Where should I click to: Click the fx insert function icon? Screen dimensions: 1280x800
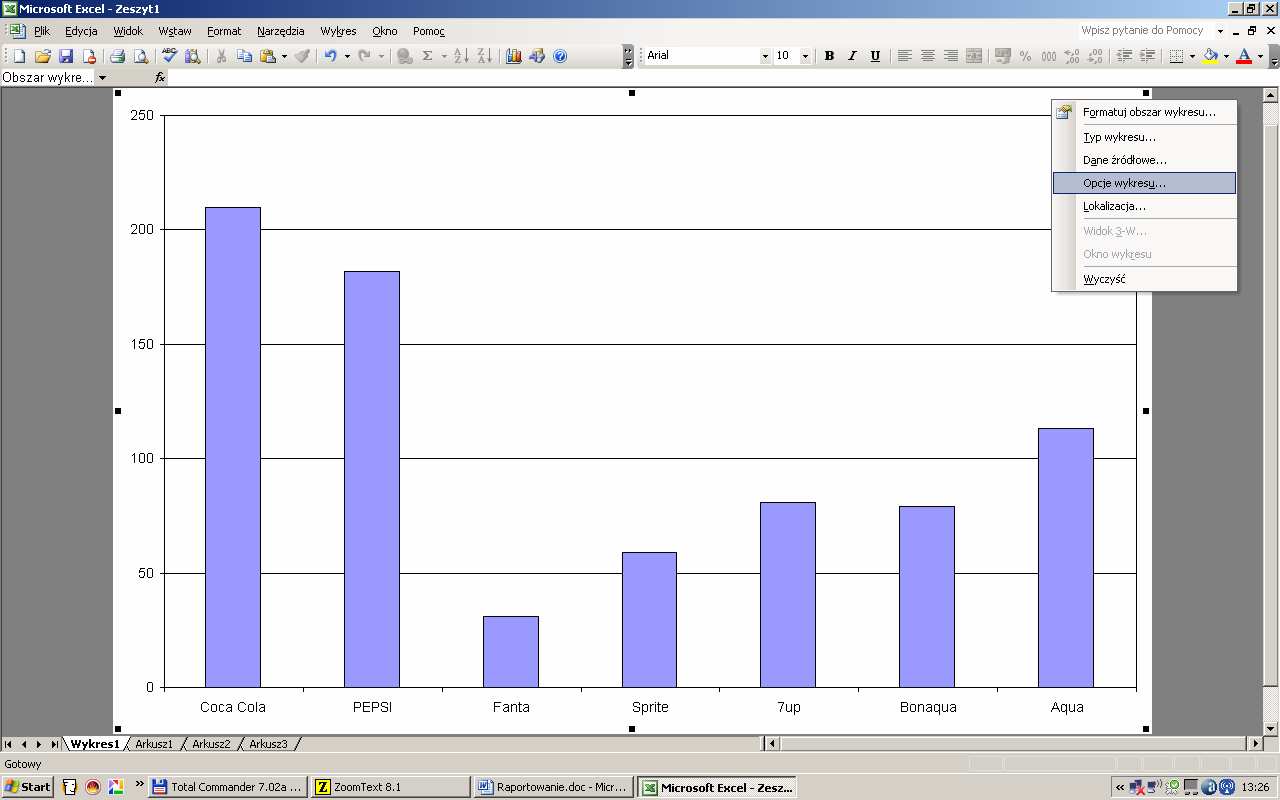coord(159,77)
